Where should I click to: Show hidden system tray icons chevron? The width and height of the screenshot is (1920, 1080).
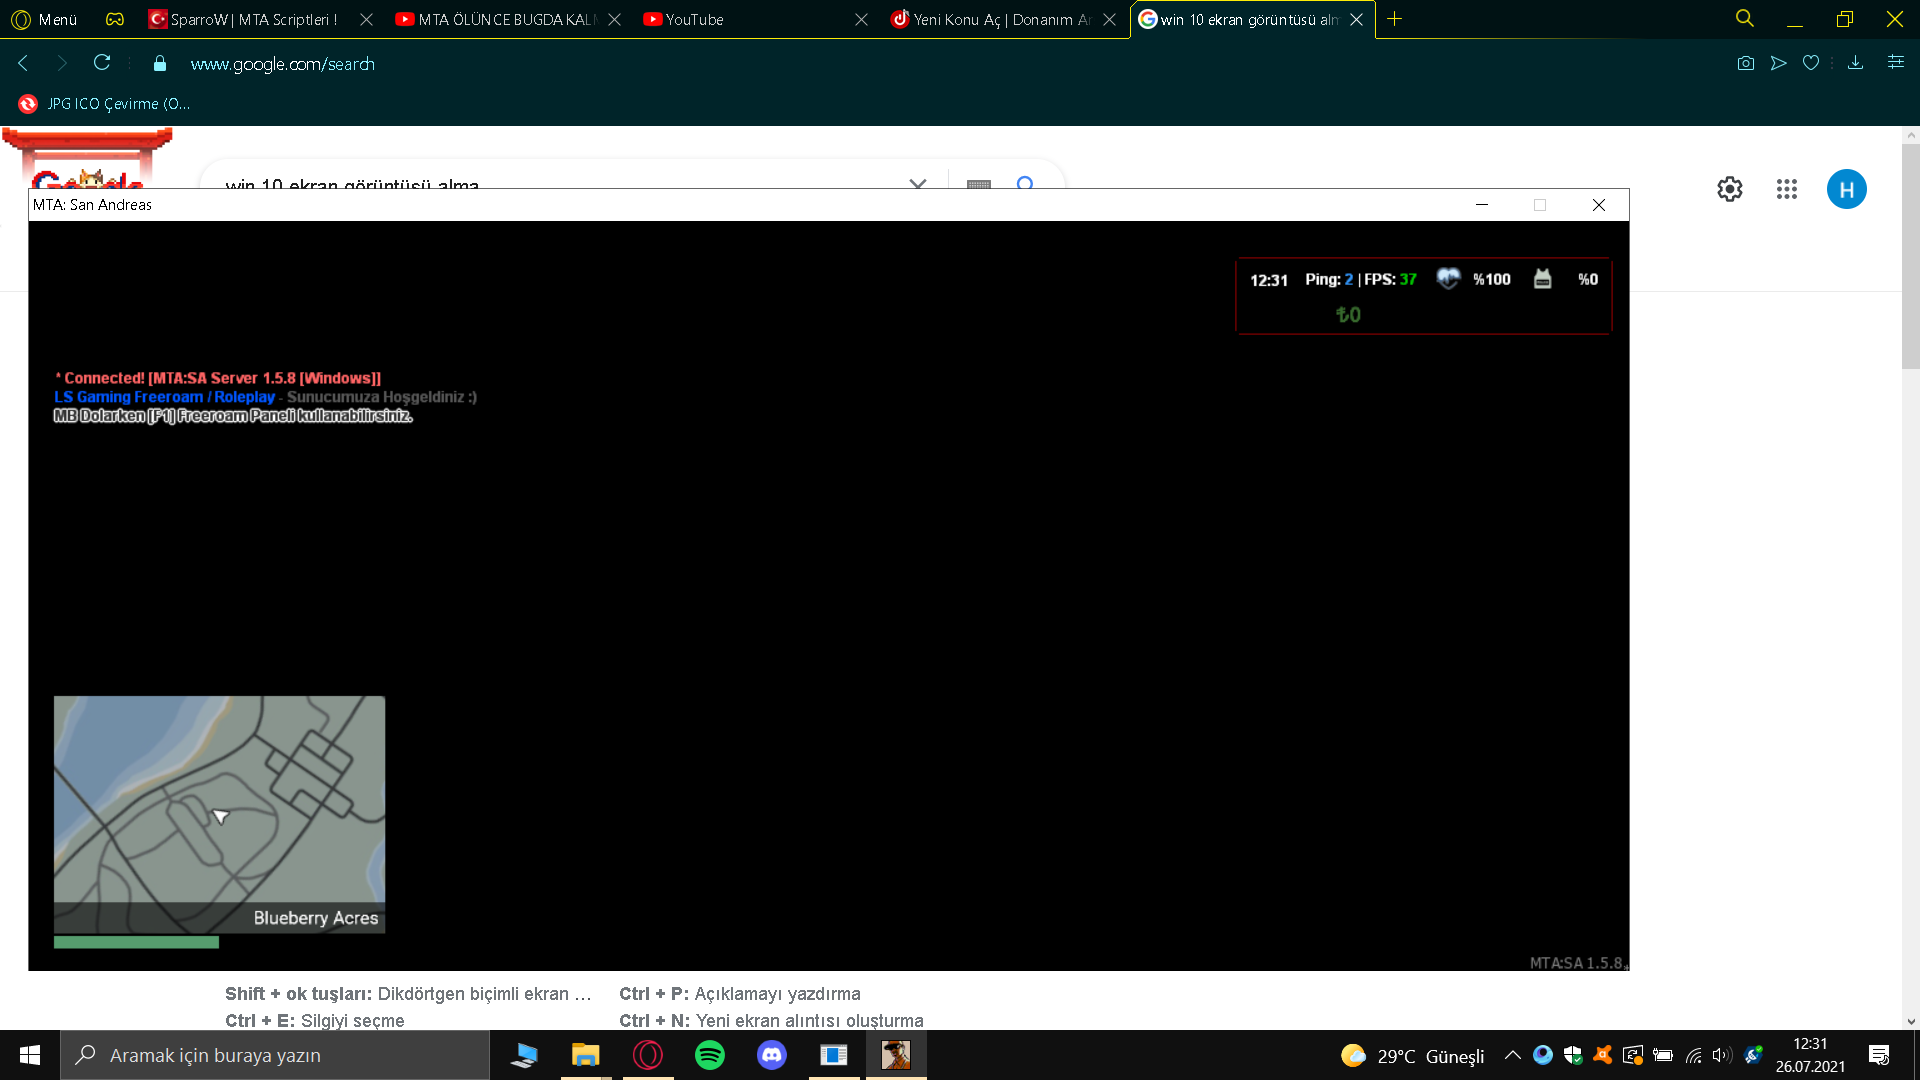[1512, 1055]
